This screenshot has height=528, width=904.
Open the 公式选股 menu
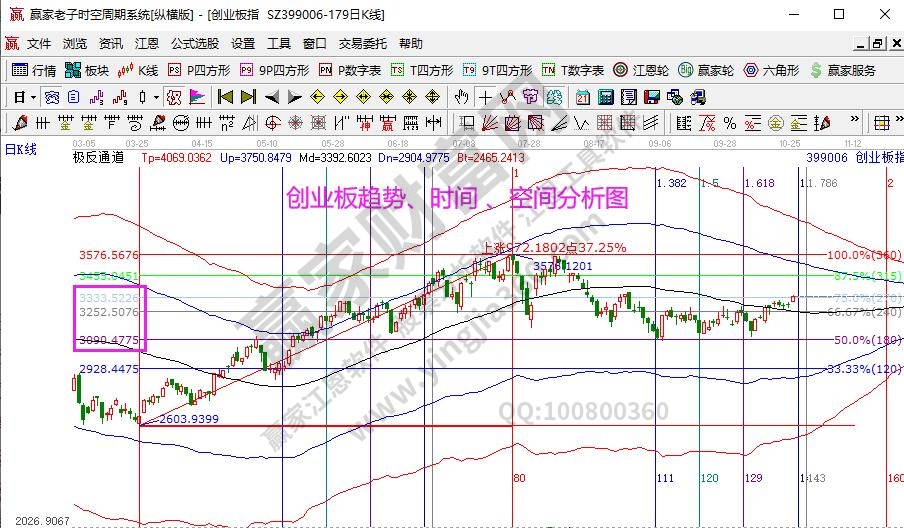pyautogui.click(x=194, y=44)
